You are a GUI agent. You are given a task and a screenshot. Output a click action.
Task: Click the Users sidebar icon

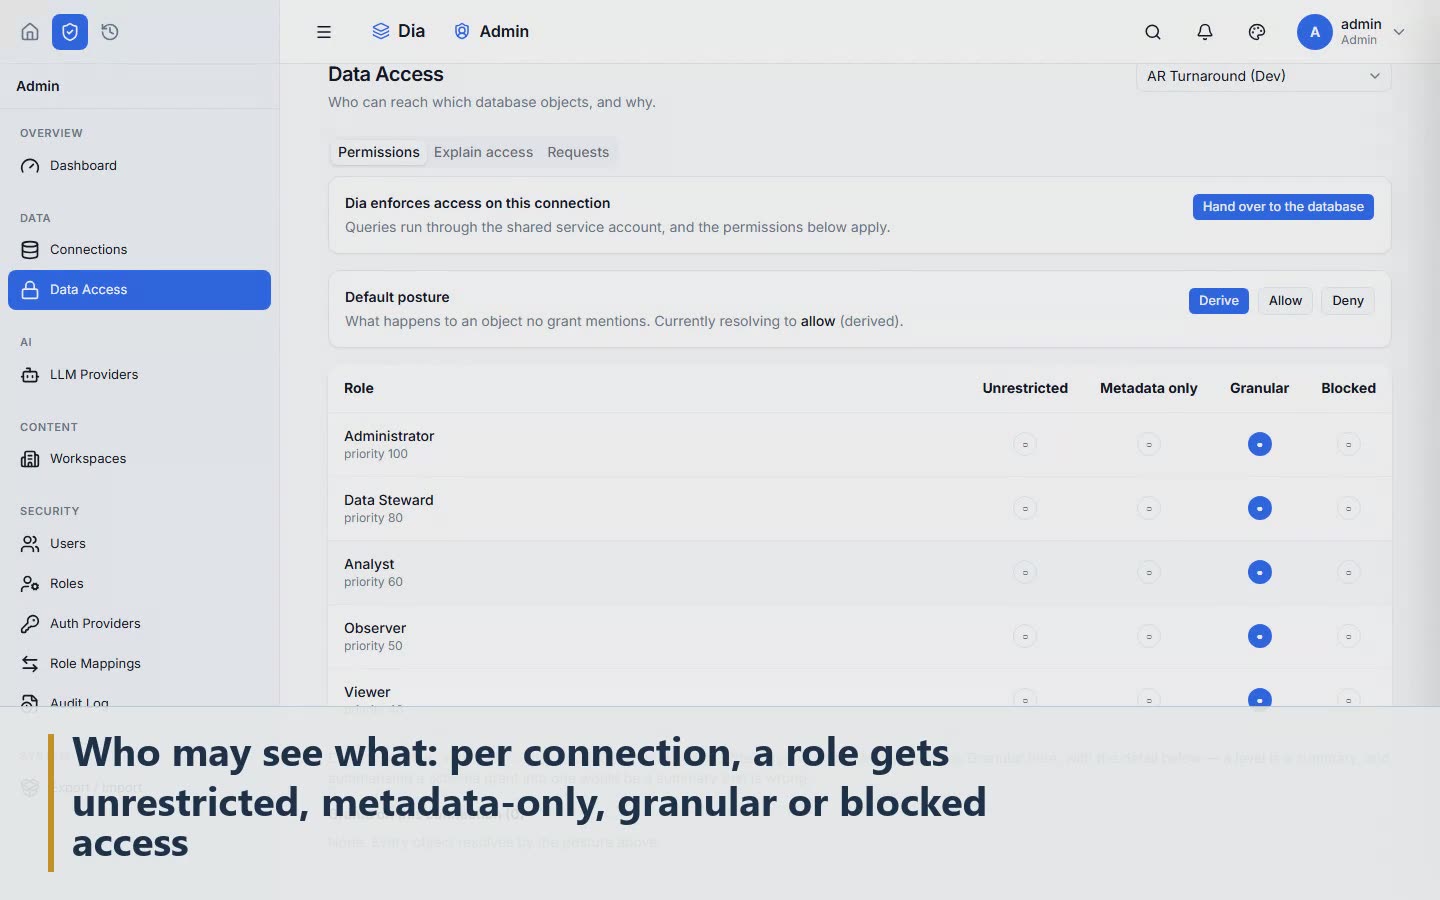(x=30, y=544)
